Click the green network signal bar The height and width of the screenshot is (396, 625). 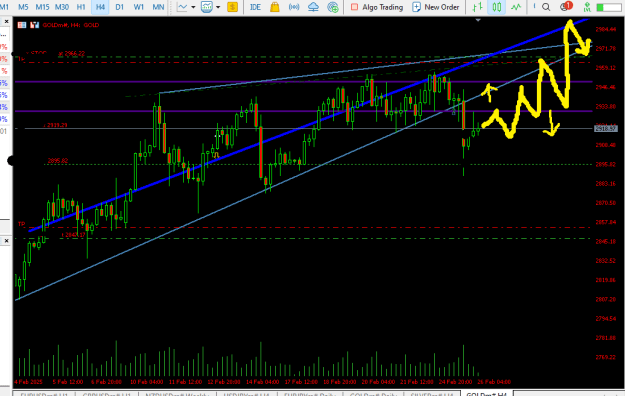(608, 7)
